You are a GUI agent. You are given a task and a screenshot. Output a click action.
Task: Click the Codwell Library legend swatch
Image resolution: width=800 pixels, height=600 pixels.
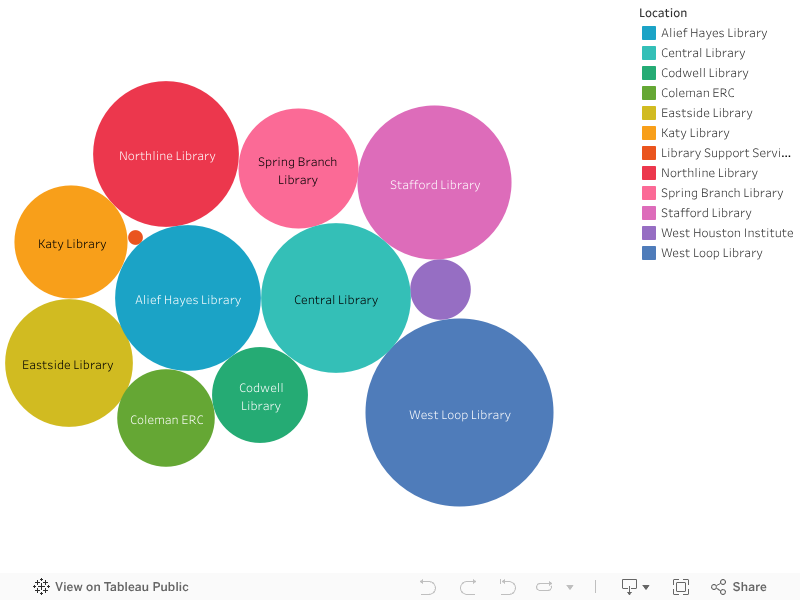(x=649, y=73)
